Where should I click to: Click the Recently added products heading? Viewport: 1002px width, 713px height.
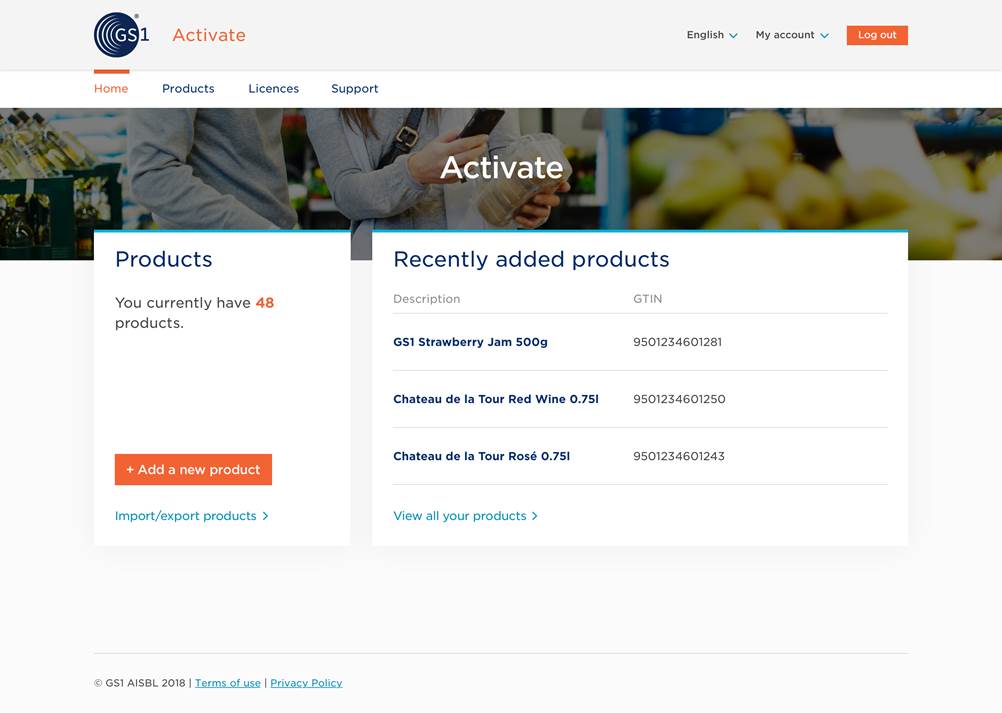(x=531, y=259)
